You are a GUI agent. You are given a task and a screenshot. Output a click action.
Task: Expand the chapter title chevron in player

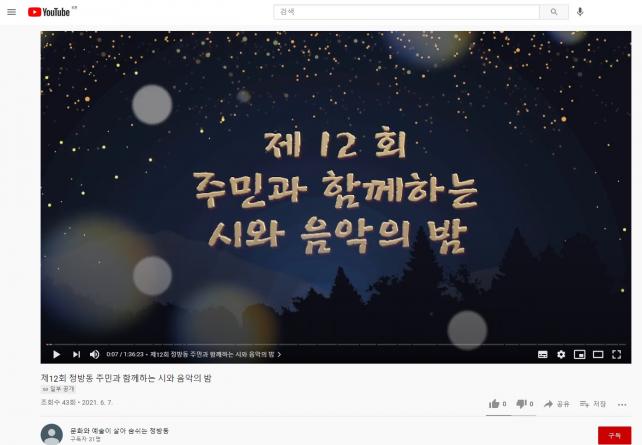(x=279, y=355)
